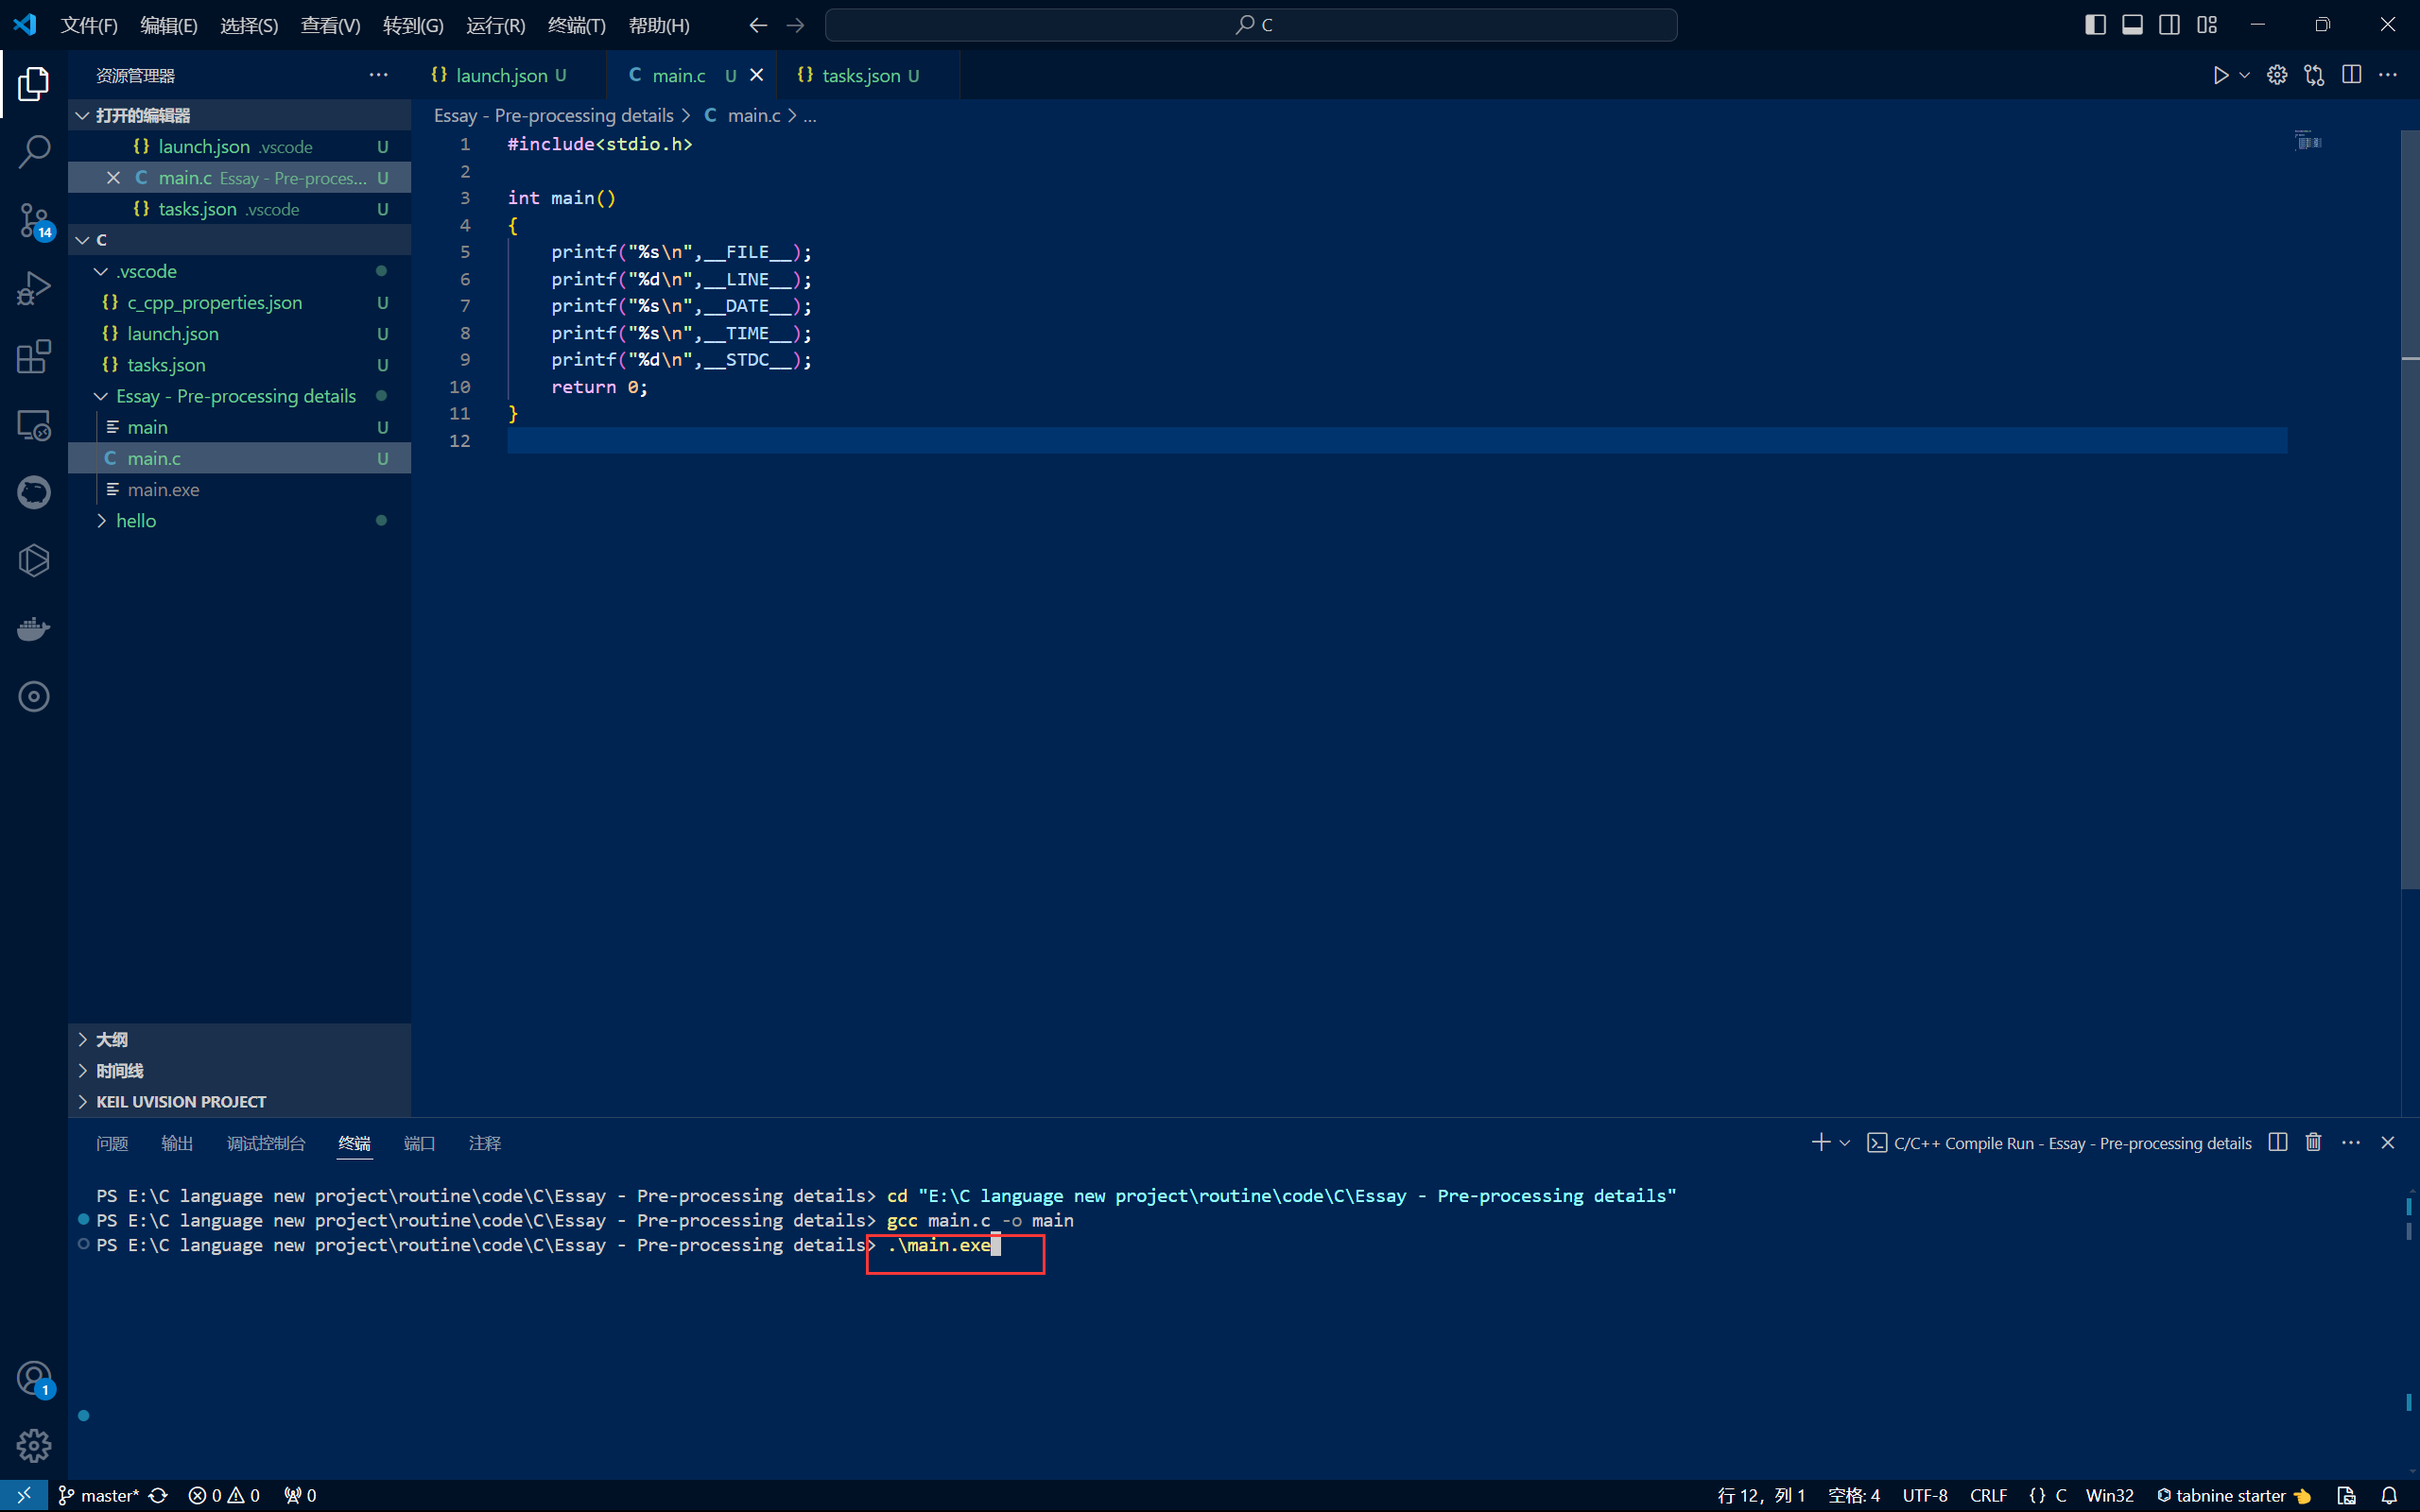Open customize layout icon
This screenshot has width=2420, height=1512.
(2207, 25)
